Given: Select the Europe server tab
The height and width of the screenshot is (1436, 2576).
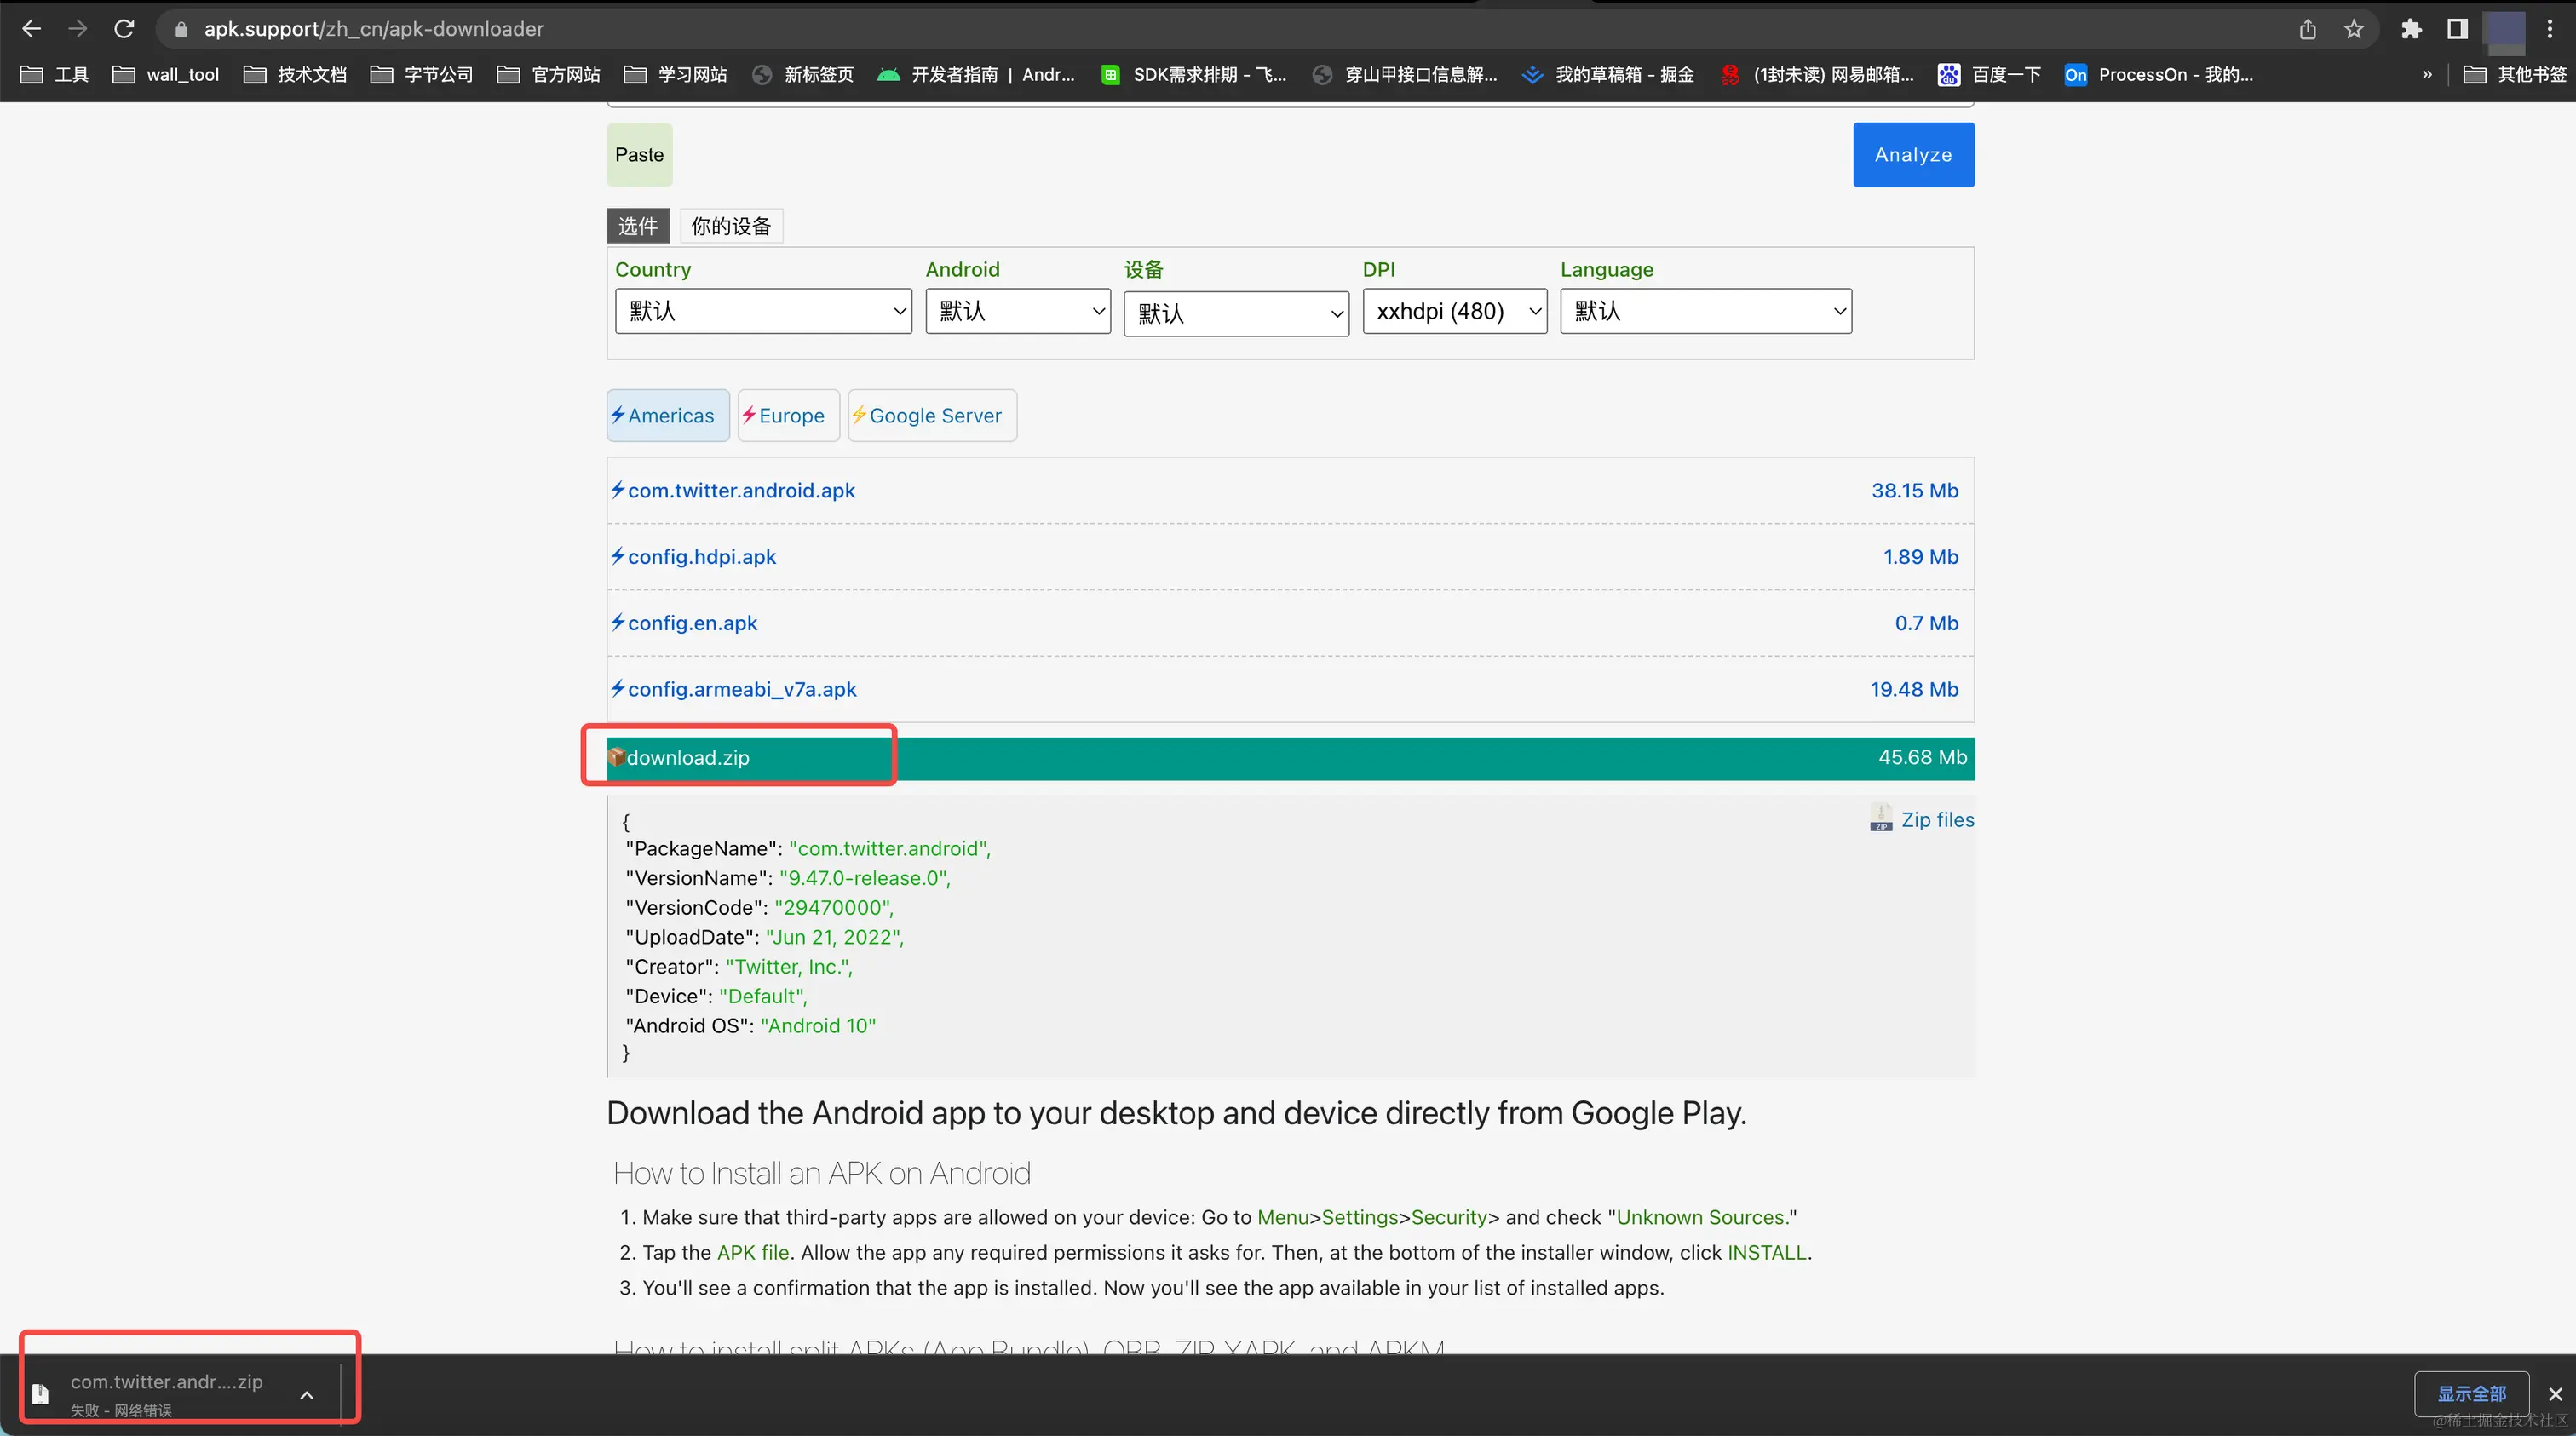Looking at the screenshot, I should [788, 415].
